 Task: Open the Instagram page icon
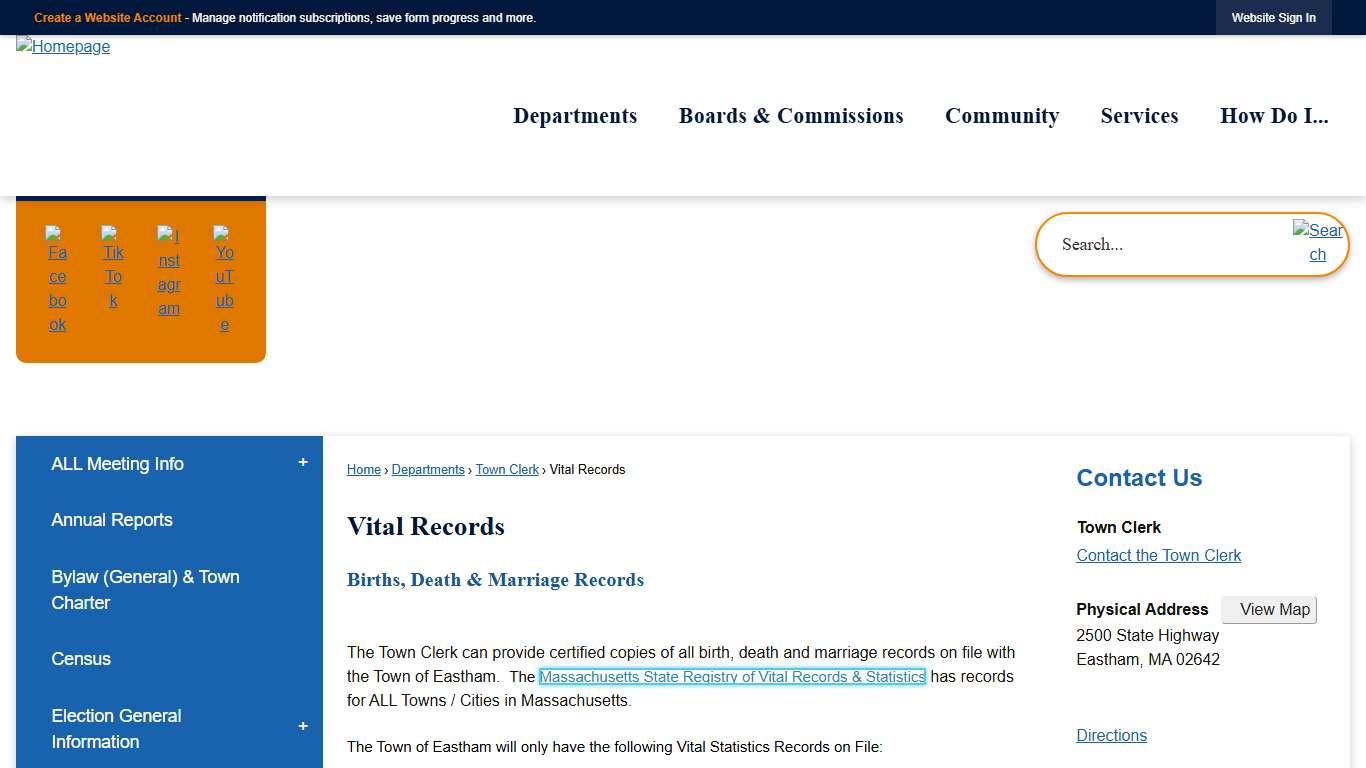point(169,277)
